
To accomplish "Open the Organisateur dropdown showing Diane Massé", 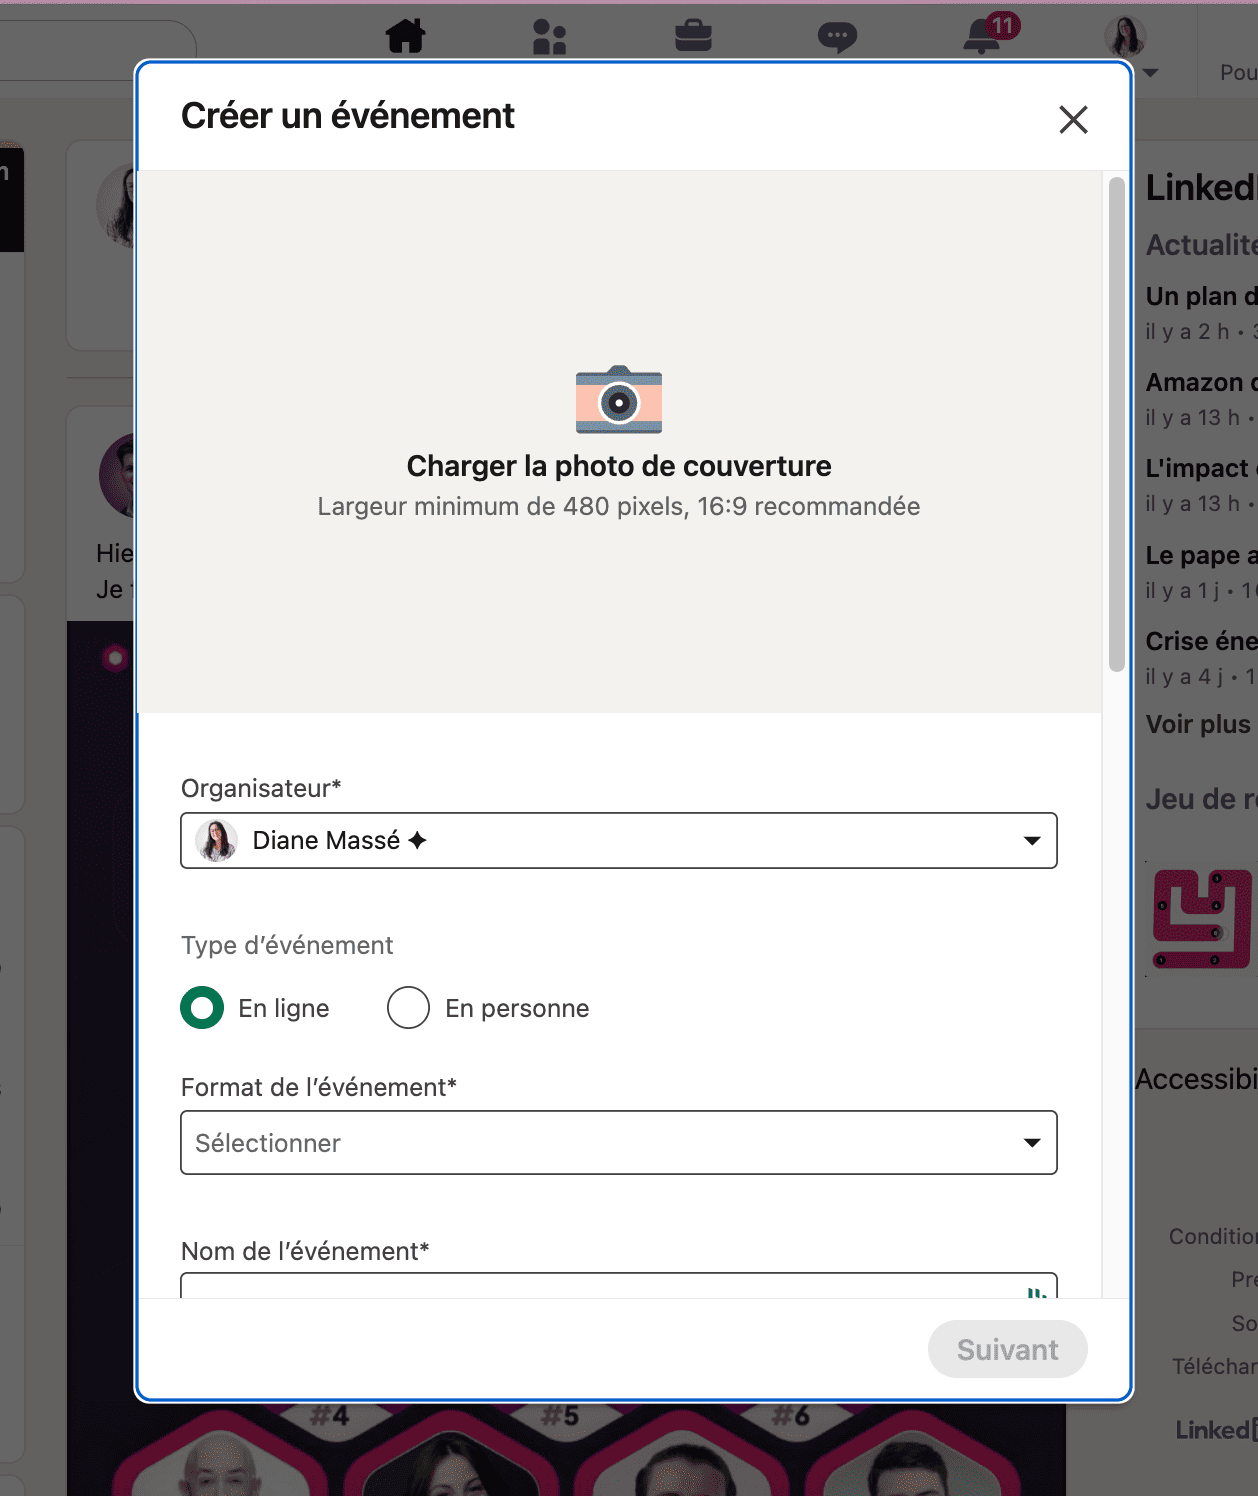I will pos(619,841).
